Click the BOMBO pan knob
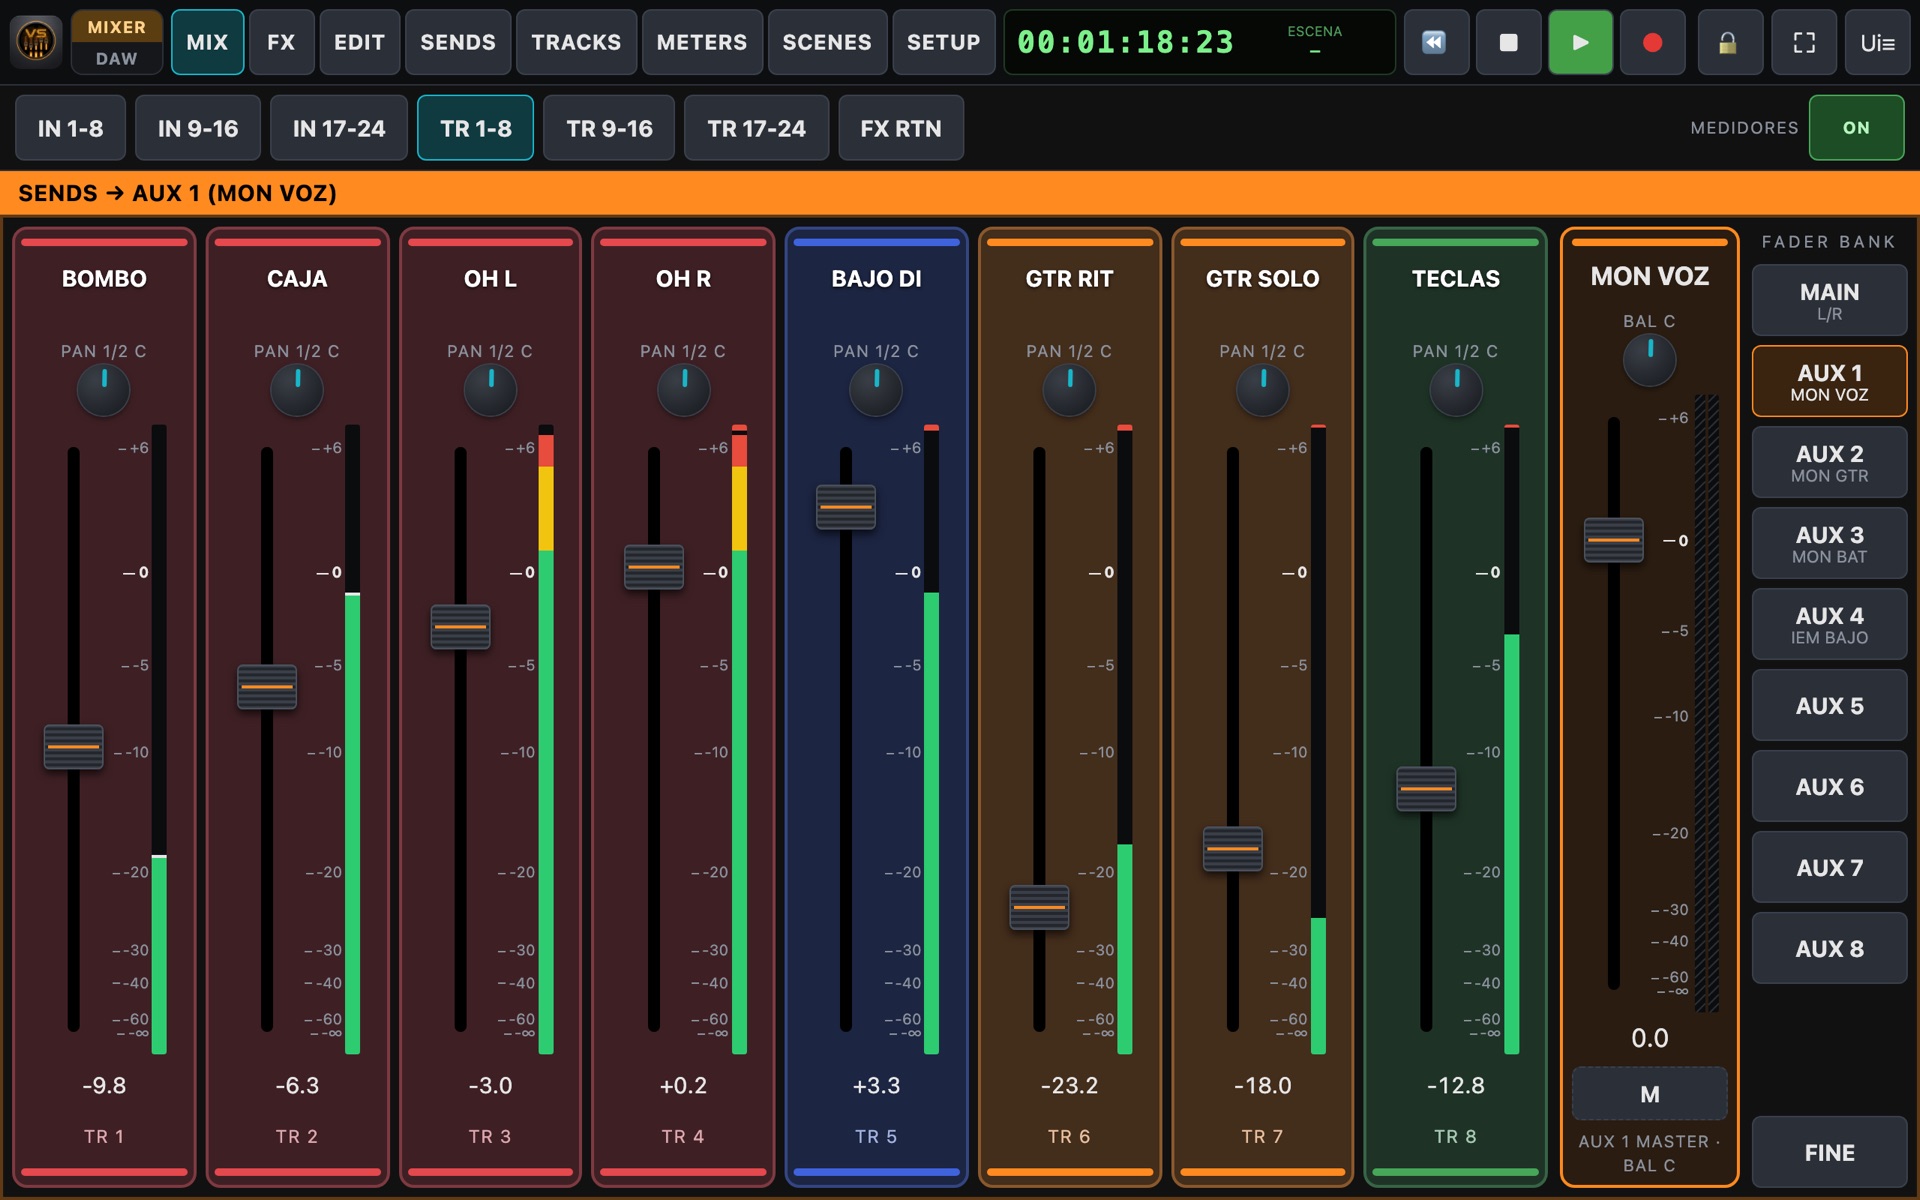The image size is (1920, 1200). click(x=104, y=390)
